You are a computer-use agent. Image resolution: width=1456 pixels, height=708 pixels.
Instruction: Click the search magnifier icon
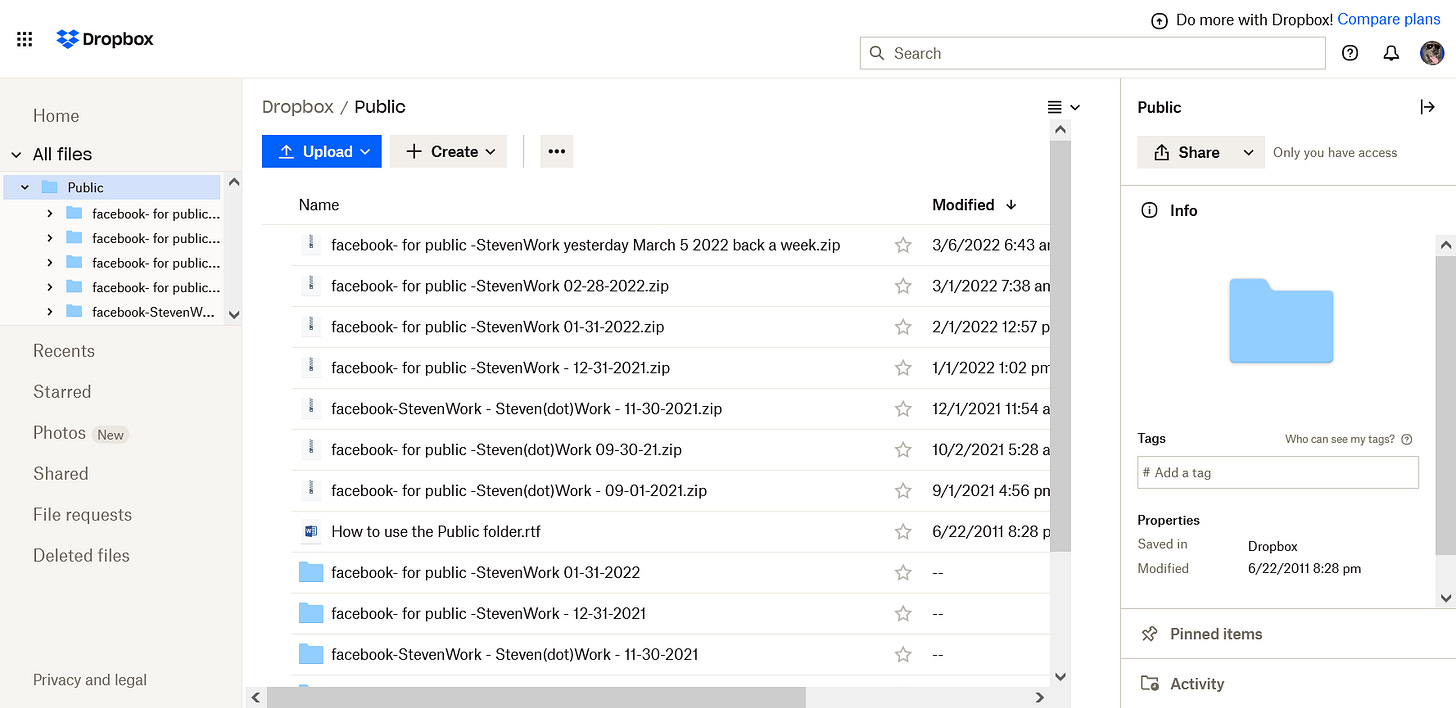click(877, 53)
